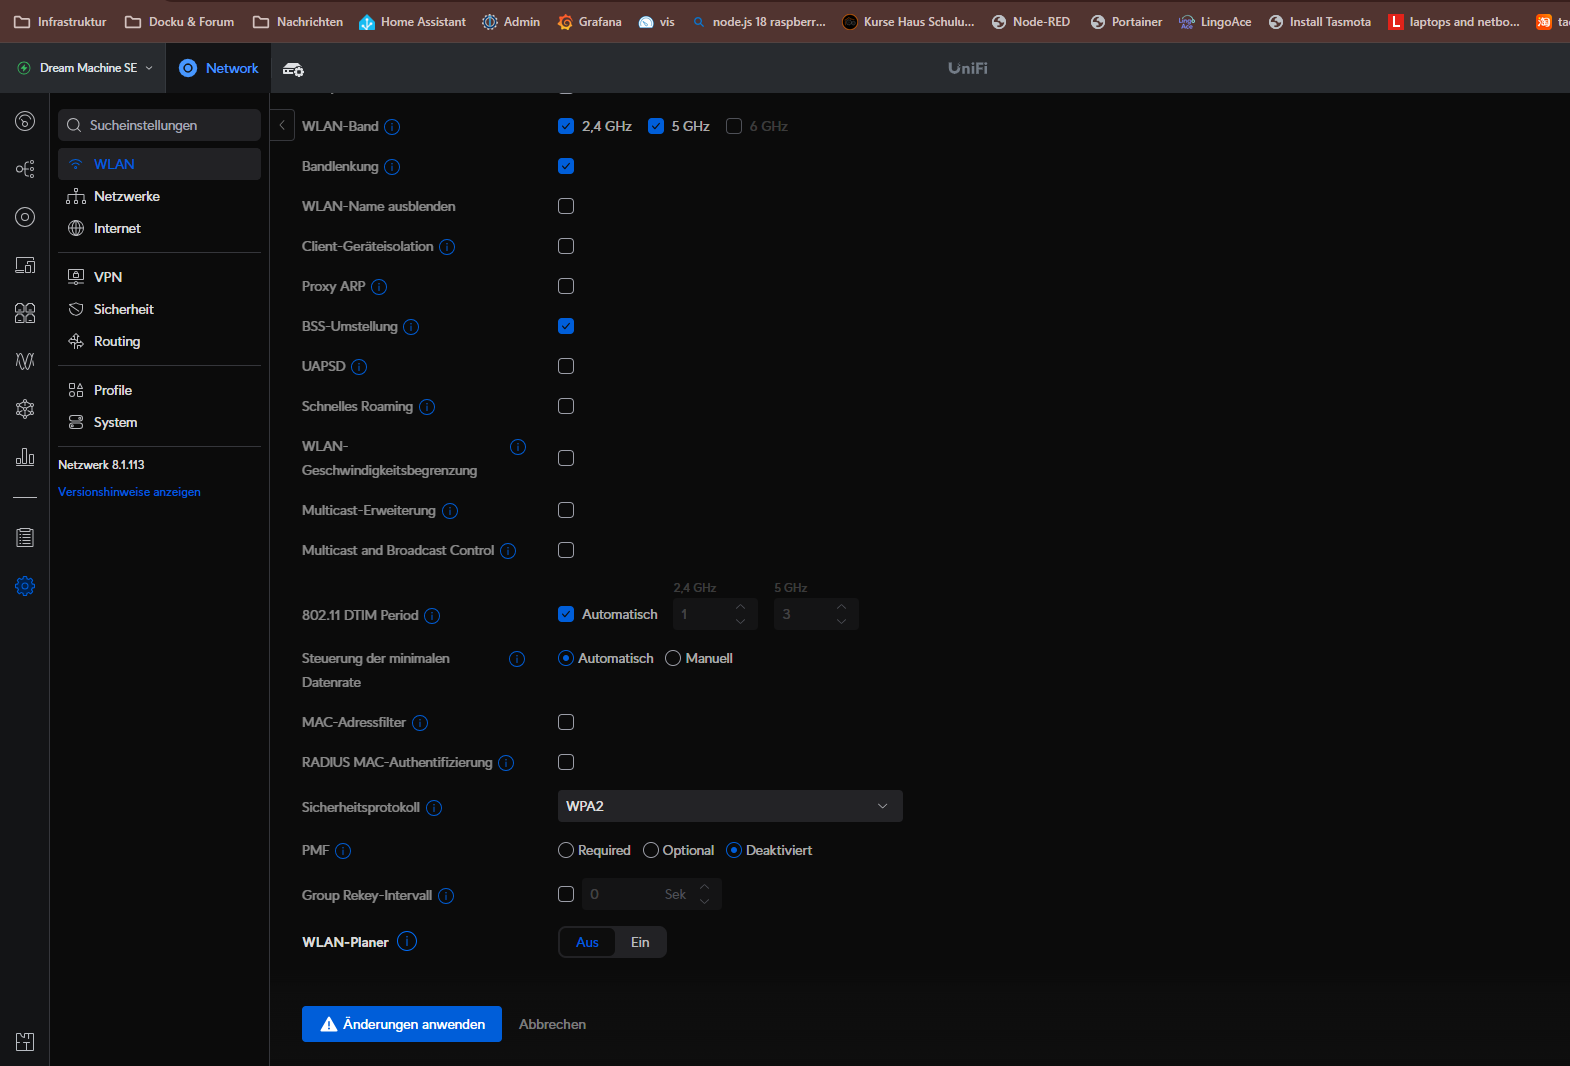The image size is (1570, 1066).
Task: Show info for WLAN-Geschwindigkeitsbegrenzung
Action: (x=518, y=447)
